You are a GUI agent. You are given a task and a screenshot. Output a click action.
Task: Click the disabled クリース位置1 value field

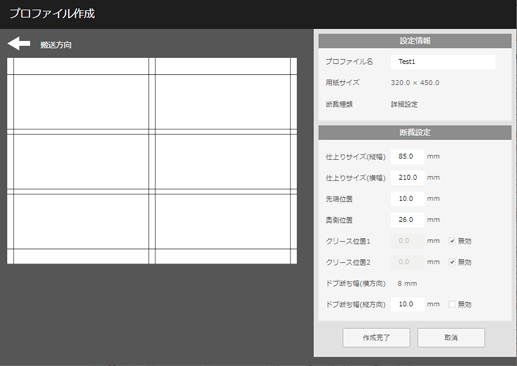pos(408,241)
